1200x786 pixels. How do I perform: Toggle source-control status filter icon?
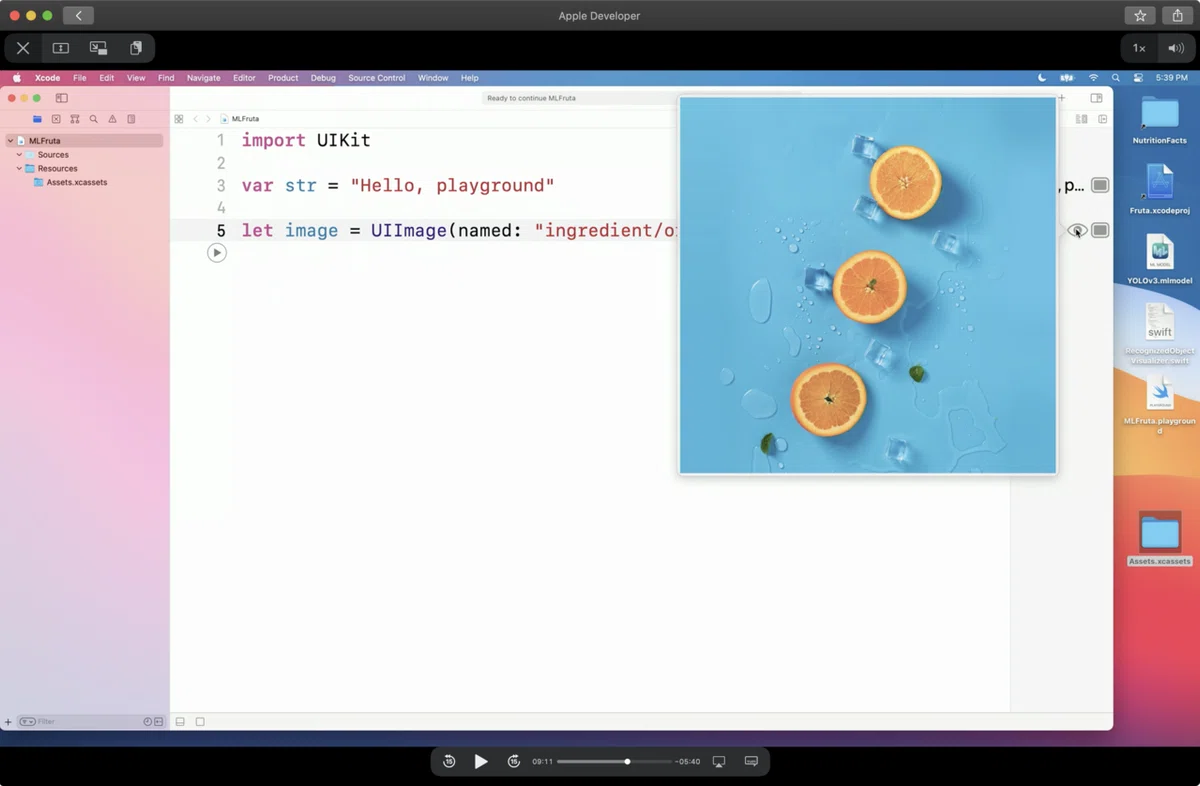tap(159, 722)
